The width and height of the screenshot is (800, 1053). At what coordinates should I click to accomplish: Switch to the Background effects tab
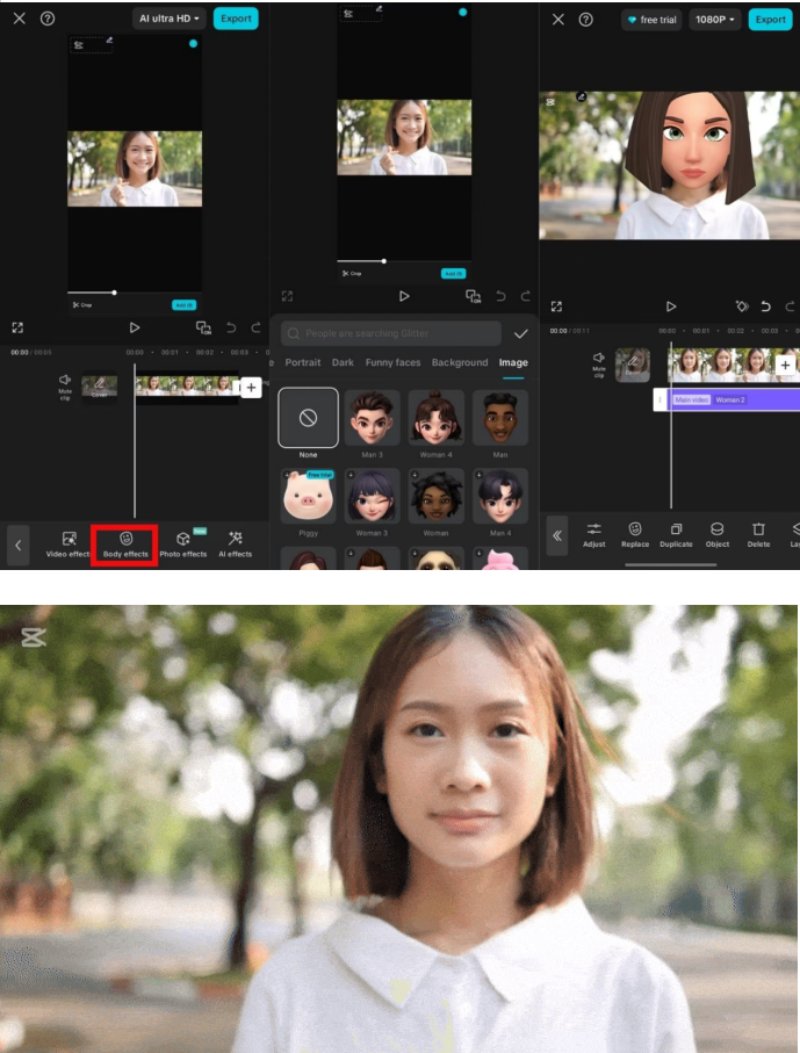[460, 362]
